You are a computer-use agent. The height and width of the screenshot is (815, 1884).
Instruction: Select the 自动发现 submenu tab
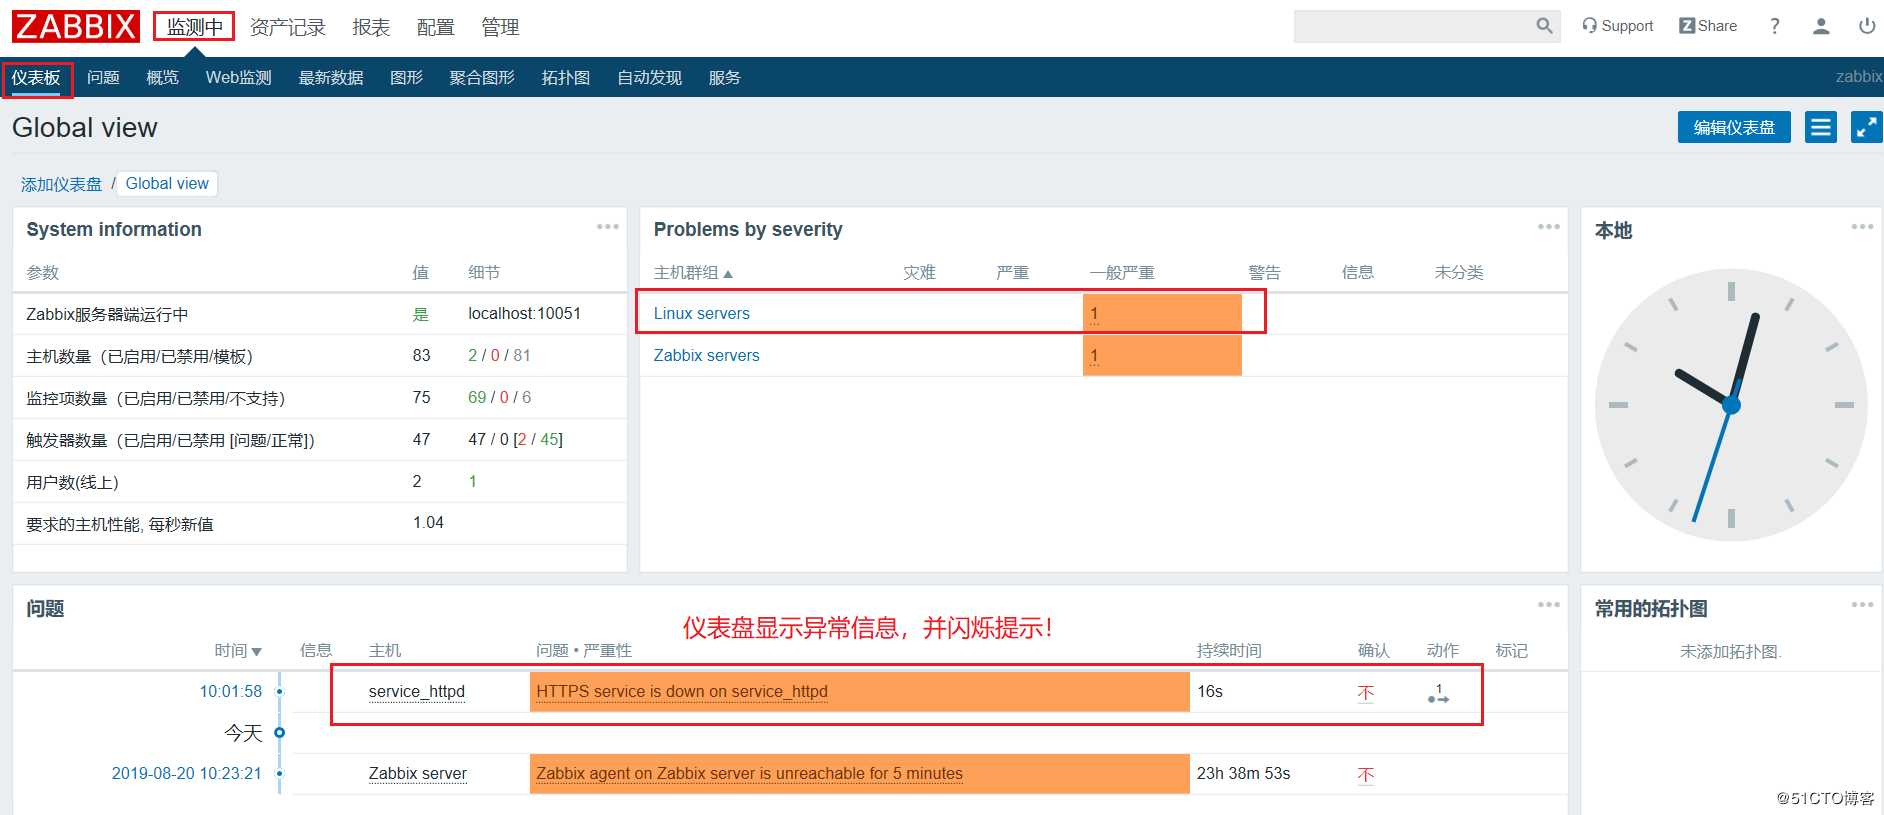tap(650, 78)
